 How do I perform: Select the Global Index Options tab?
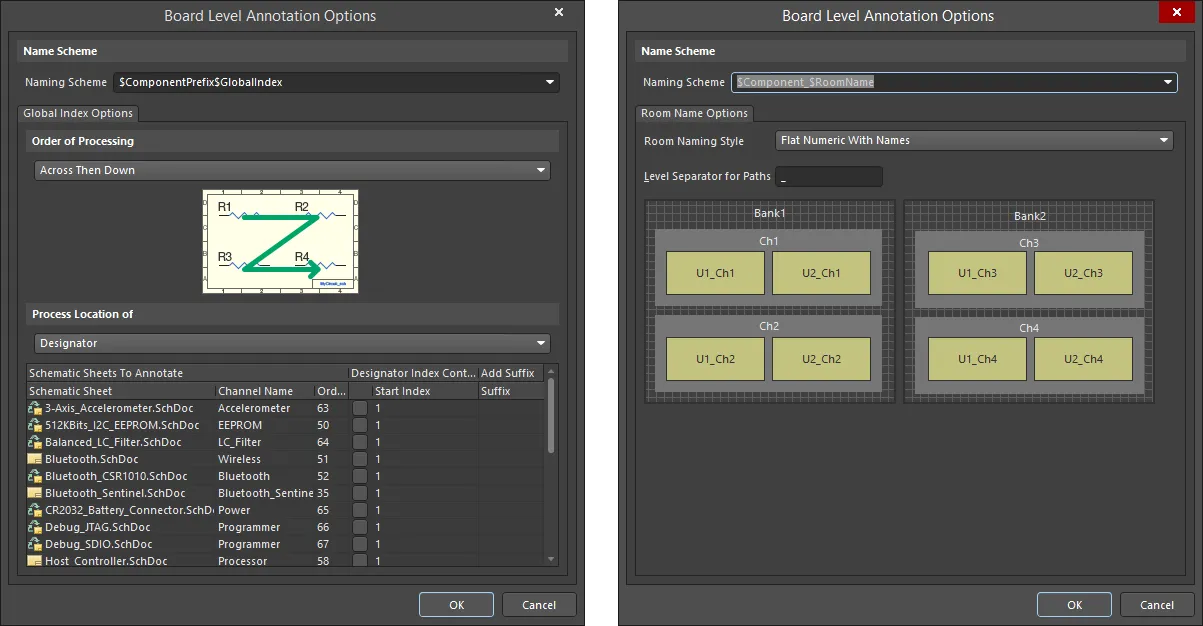tap(78, 114)
